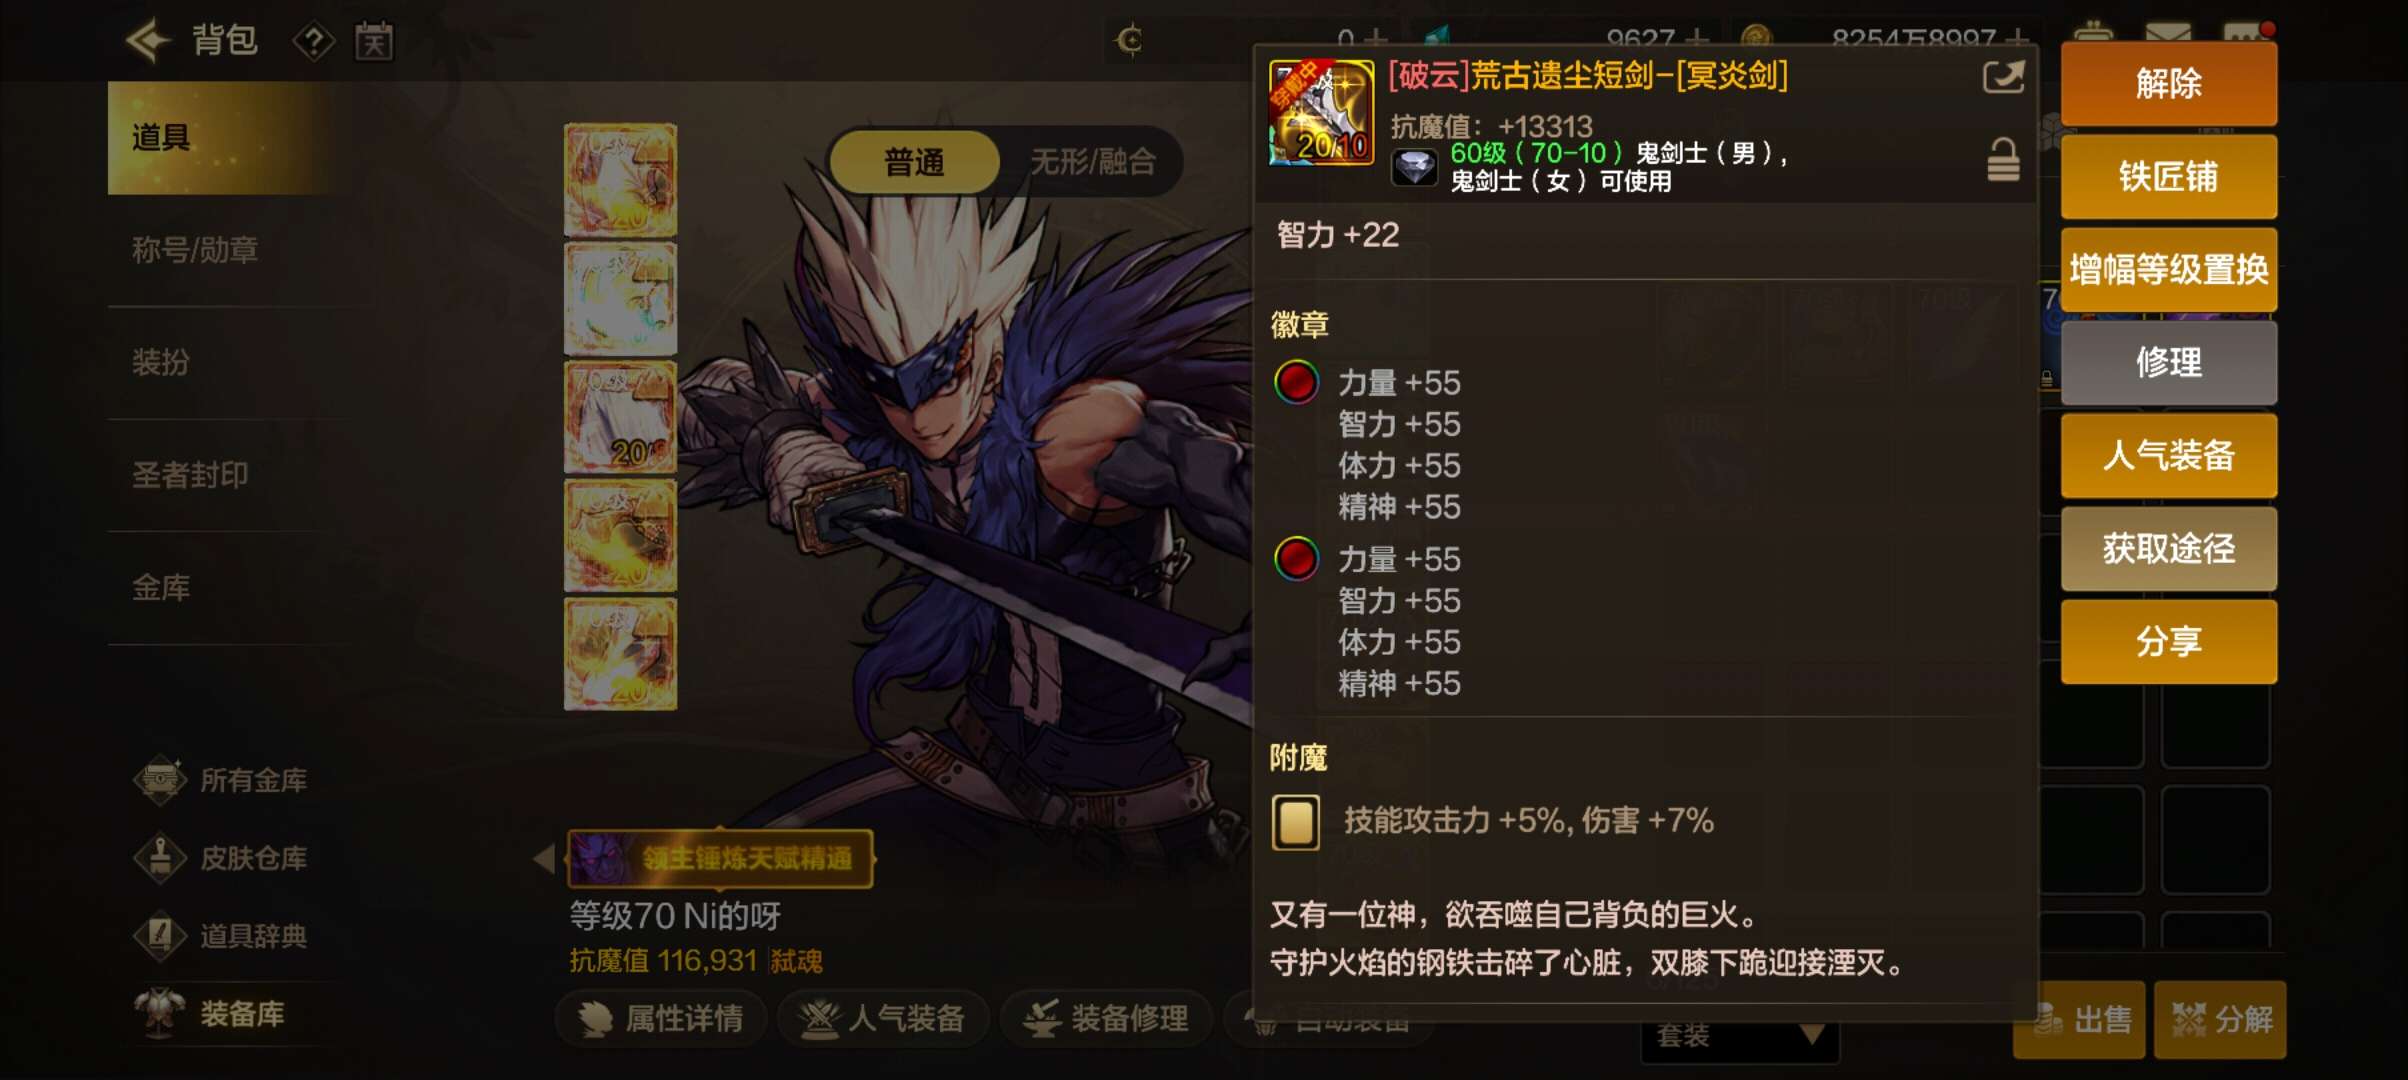This screenshot has width=2408, height=1080.
Task: Select the 称号/勋章 tab
Action: click(195, 250)
